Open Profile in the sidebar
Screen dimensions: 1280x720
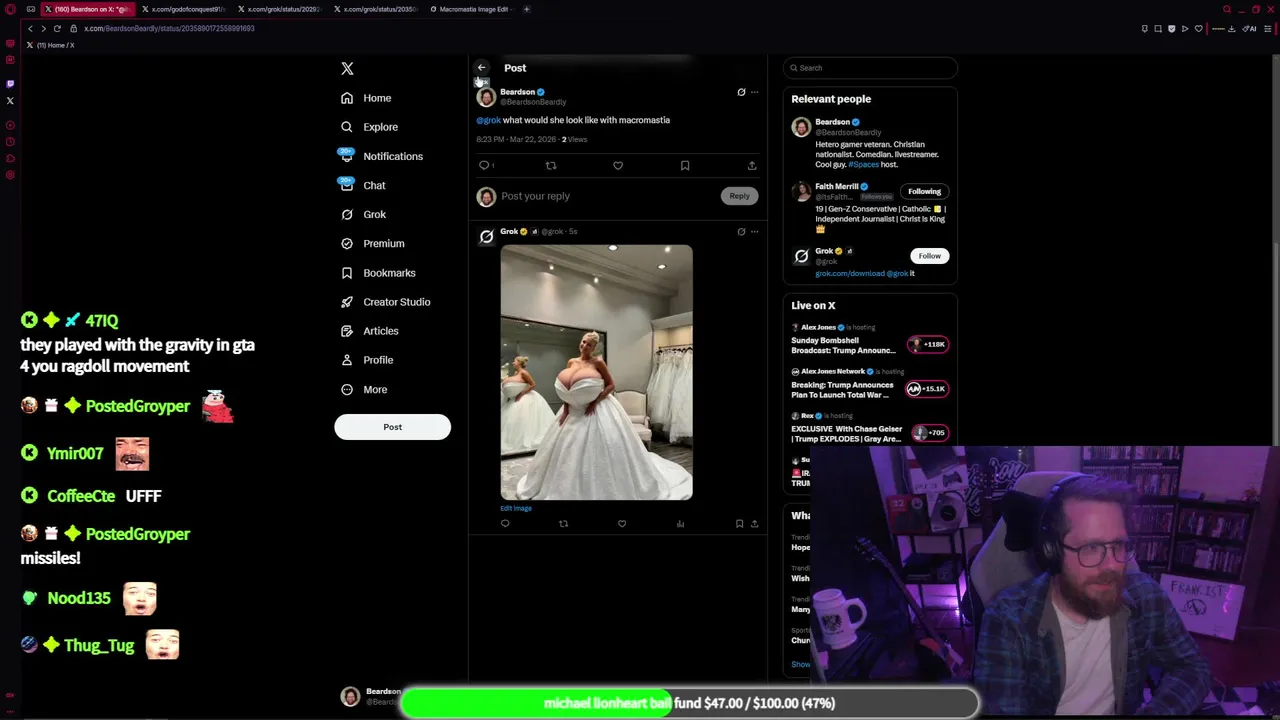pos(367,359)
